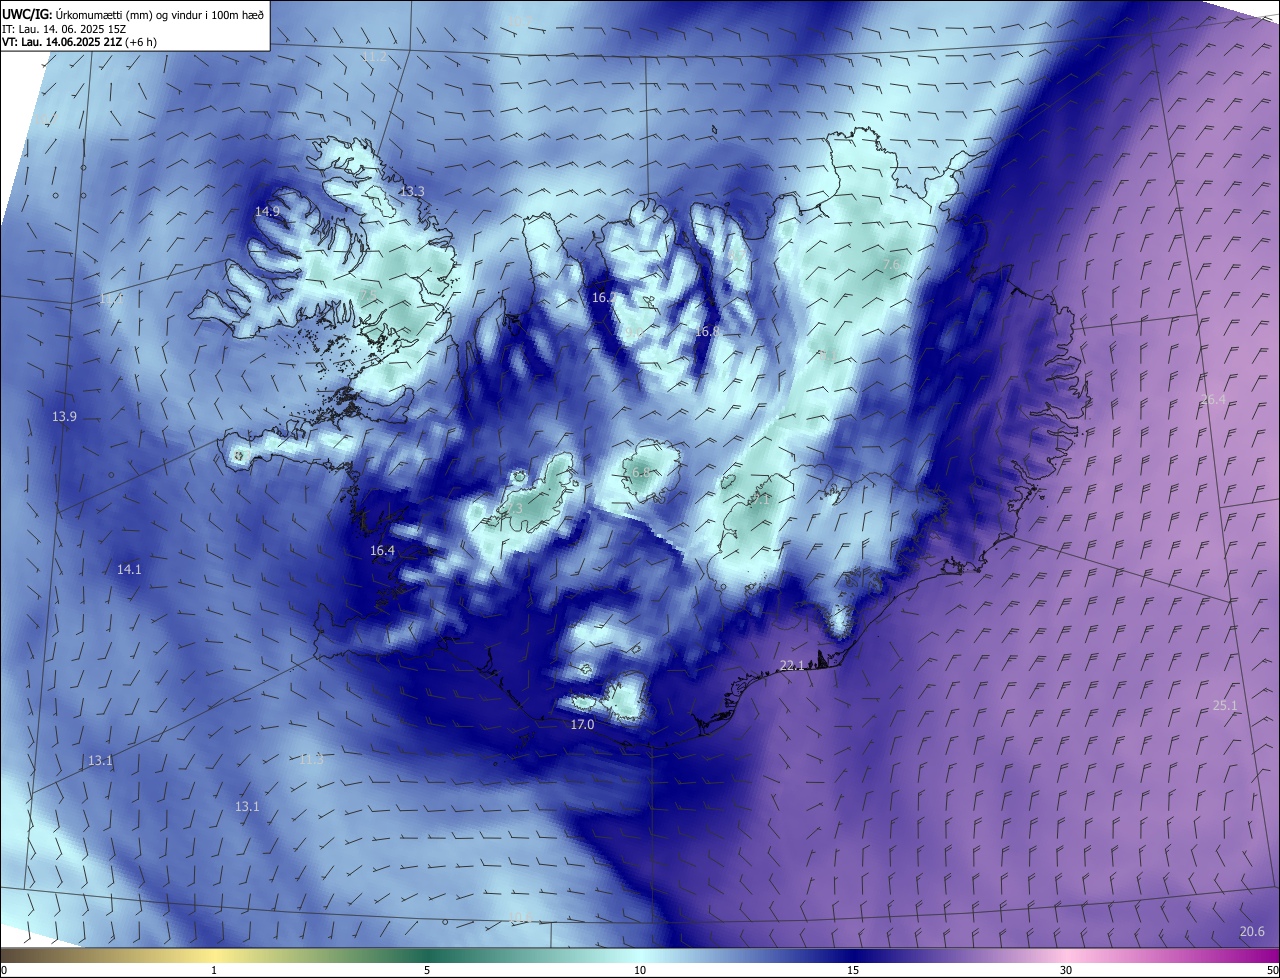The height and width of the screenshot is (978, 1280).
Task: Click the 16.8 value label on the map
Action: pyautogui.click(x=707, y=331)
